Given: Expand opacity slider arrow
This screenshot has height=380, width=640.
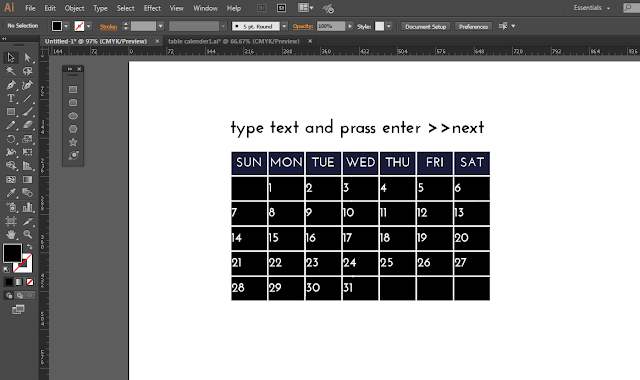Looking at the screenshot, I should (x=350, y=26).
